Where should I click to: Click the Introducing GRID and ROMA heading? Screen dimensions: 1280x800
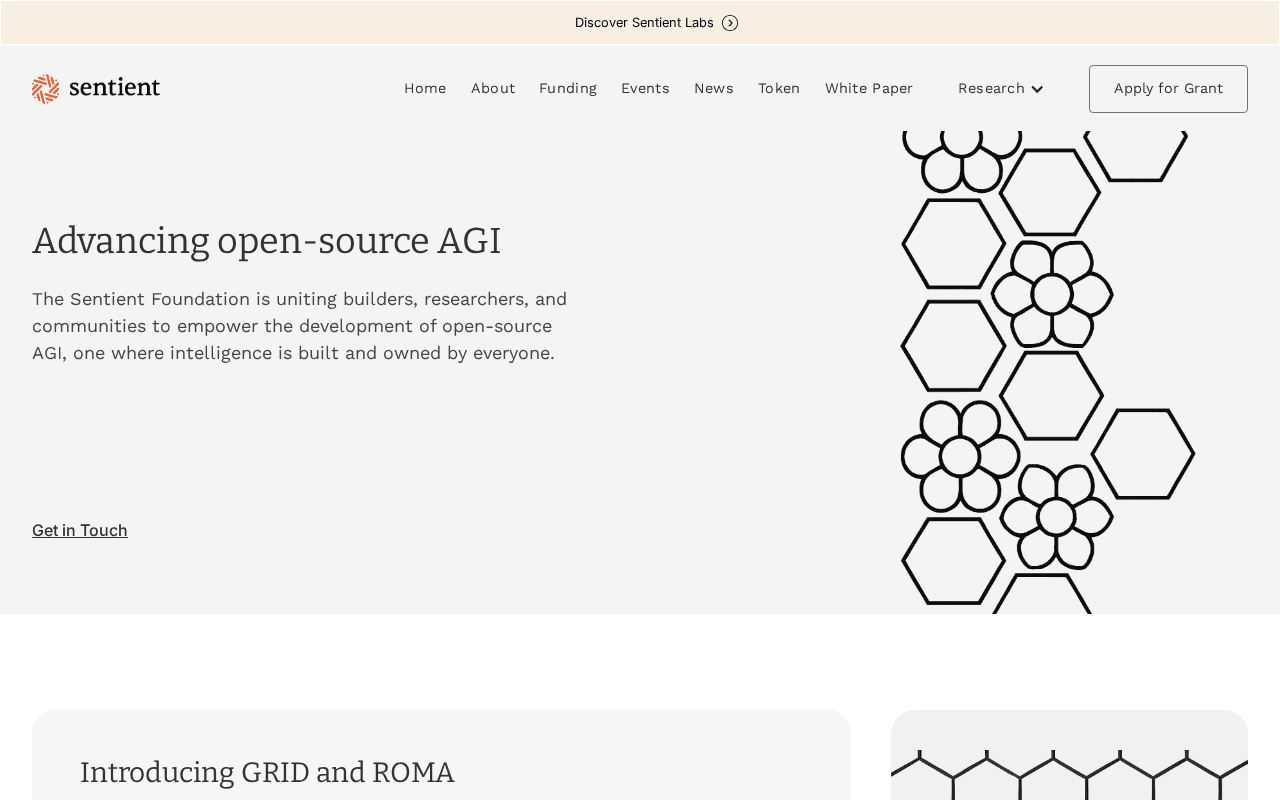[x=267, y=772]
